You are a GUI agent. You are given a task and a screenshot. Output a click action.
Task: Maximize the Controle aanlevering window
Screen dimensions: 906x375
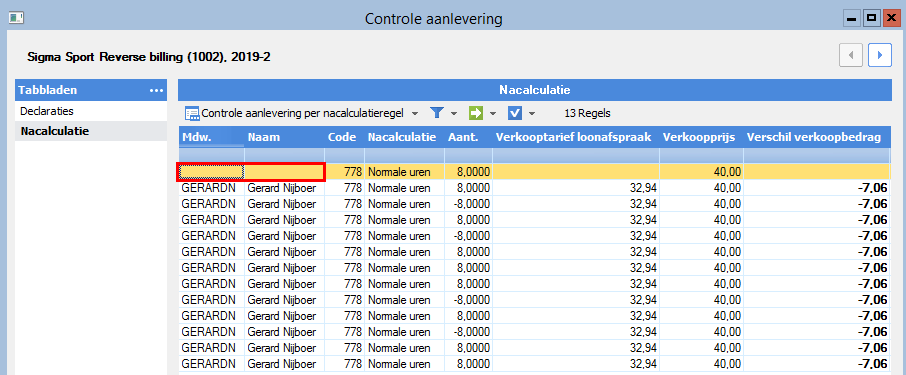(x=871, y=18)
